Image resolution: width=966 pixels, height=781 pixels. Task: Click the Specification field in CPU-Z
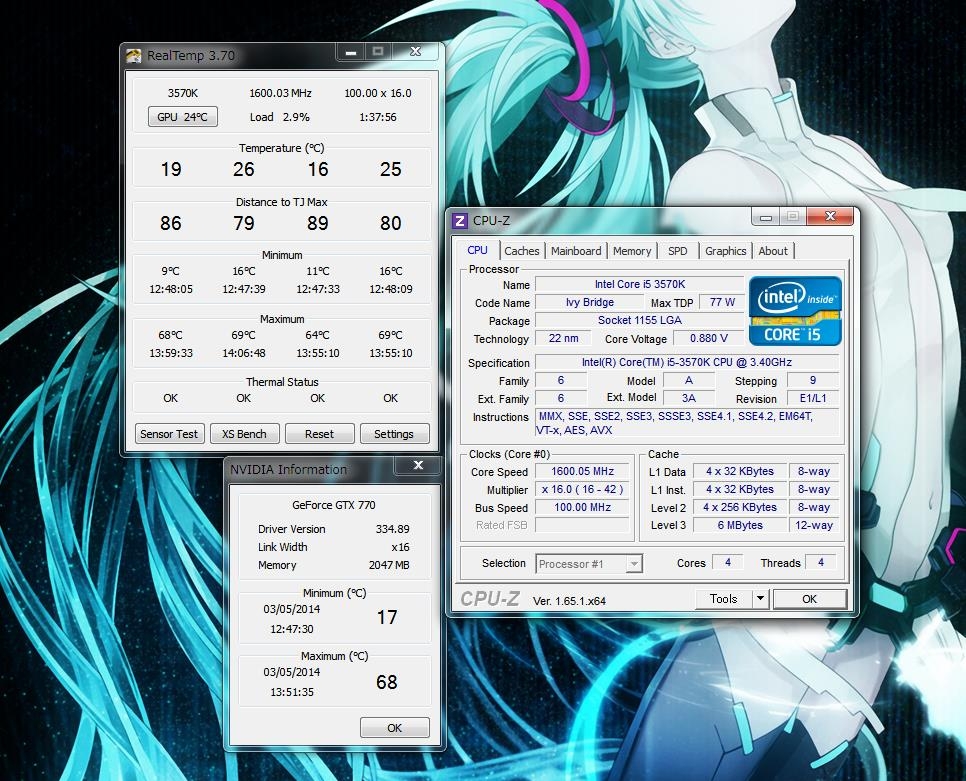[x=686, y=362]
